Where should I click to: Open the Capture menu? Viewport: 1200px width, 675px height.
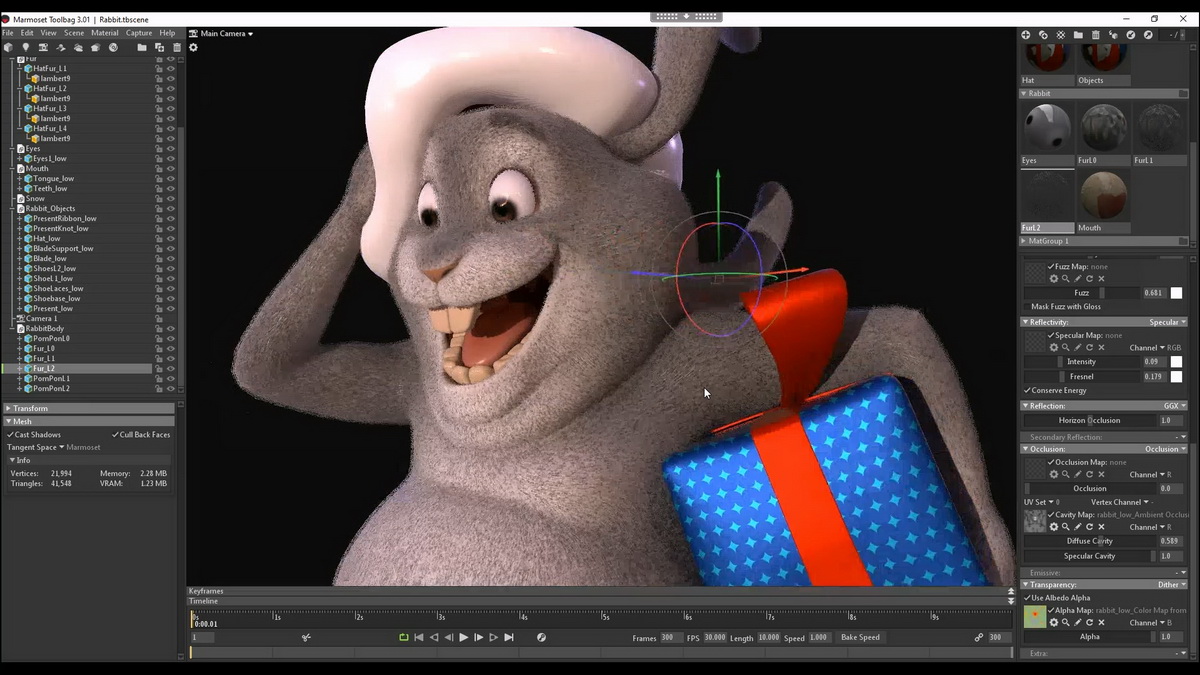139,33
